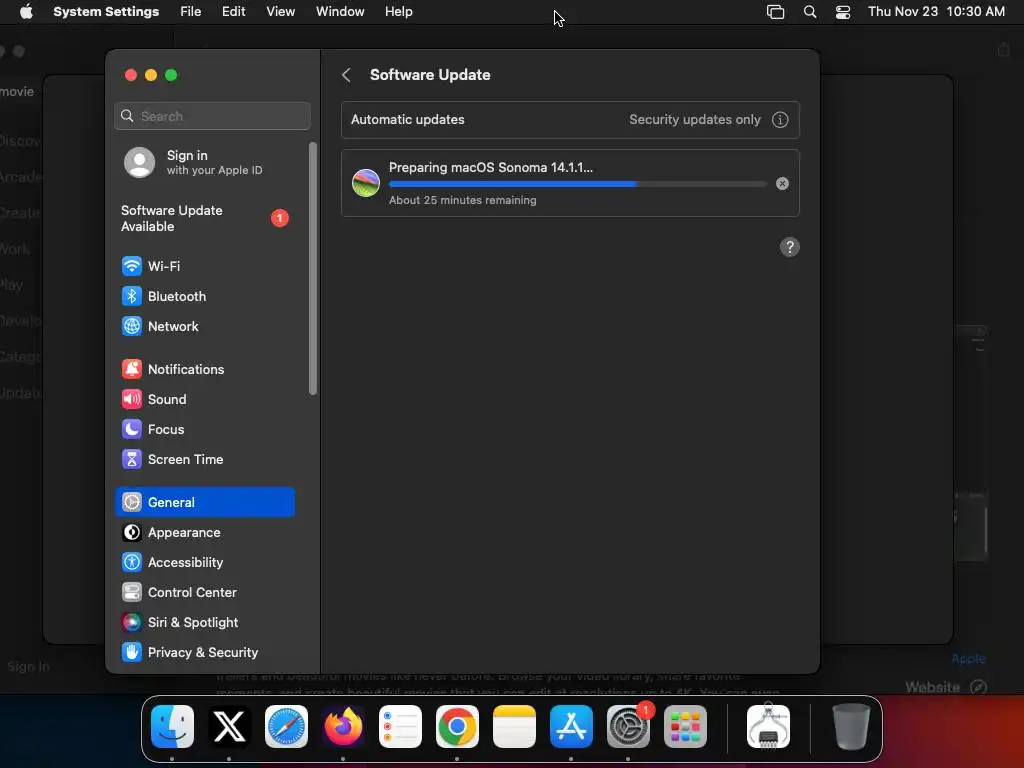Open App Store from the Dock
The image size is (1024, 768).
[571, 726]
